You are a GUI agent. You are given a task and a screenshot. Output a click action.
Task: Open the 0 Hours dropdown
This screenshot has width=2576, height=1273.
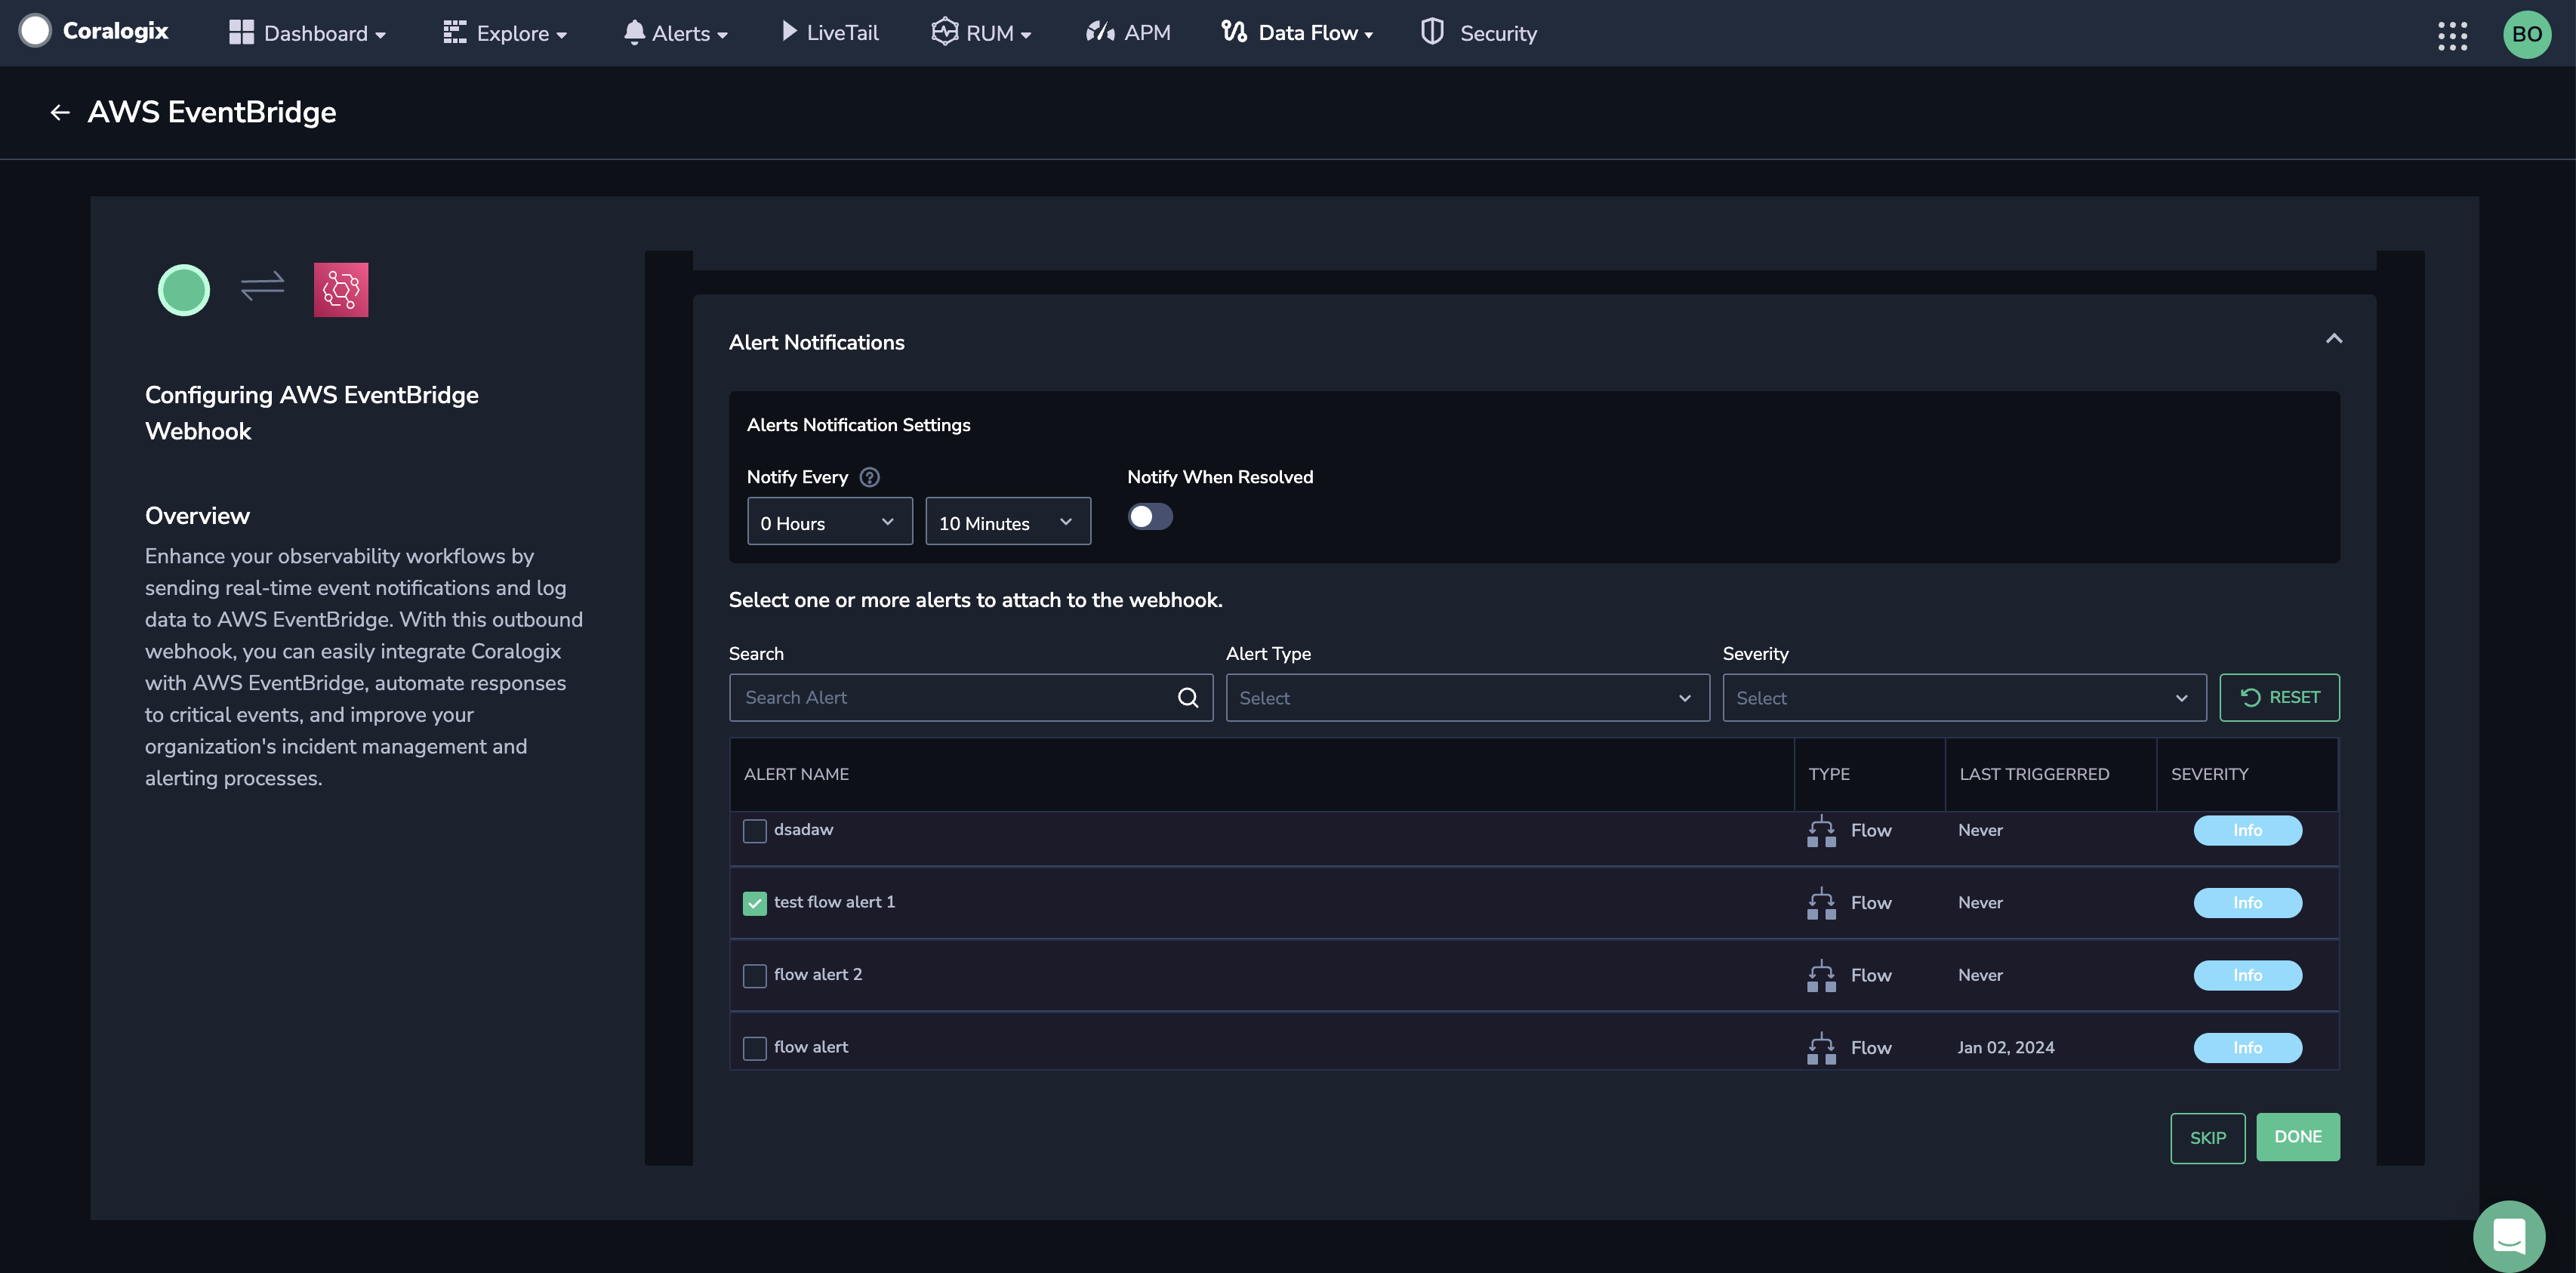(x=830, y=522)
